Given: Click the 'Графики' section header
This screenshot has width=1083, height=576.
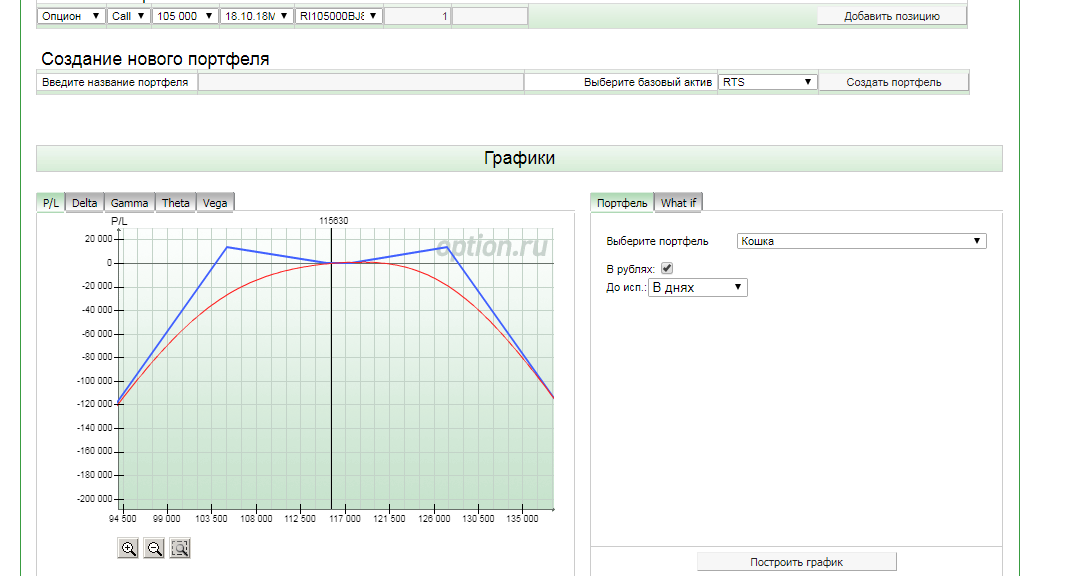Looking at the screenshot, I should coord(519,158).
